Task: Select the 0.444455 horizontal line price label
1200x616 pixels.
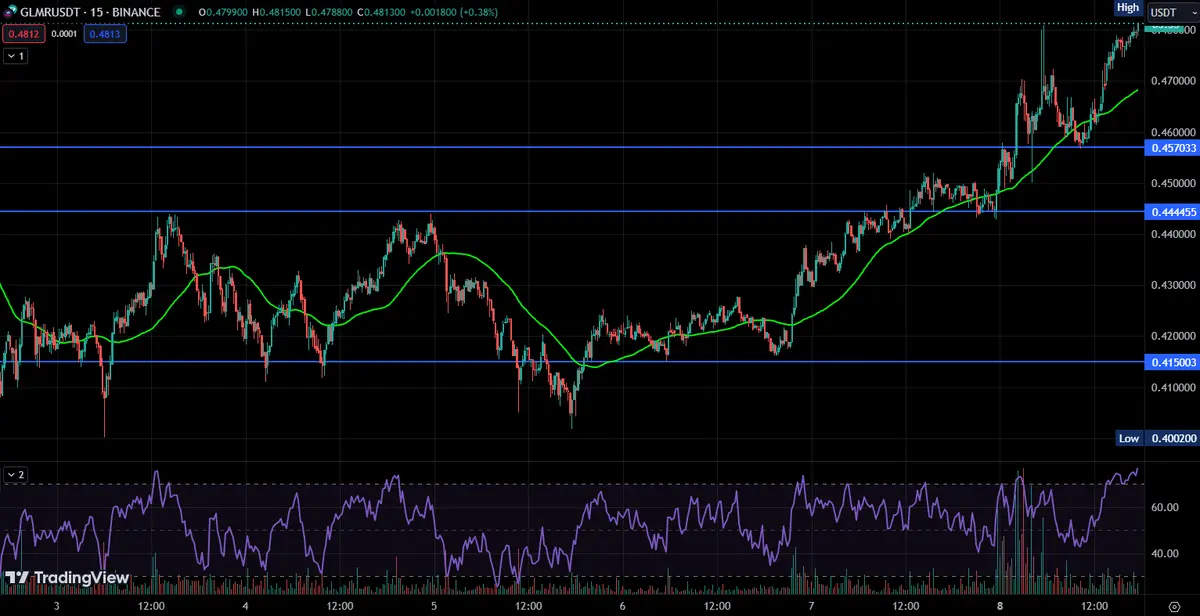Action: pos(1173,212)
